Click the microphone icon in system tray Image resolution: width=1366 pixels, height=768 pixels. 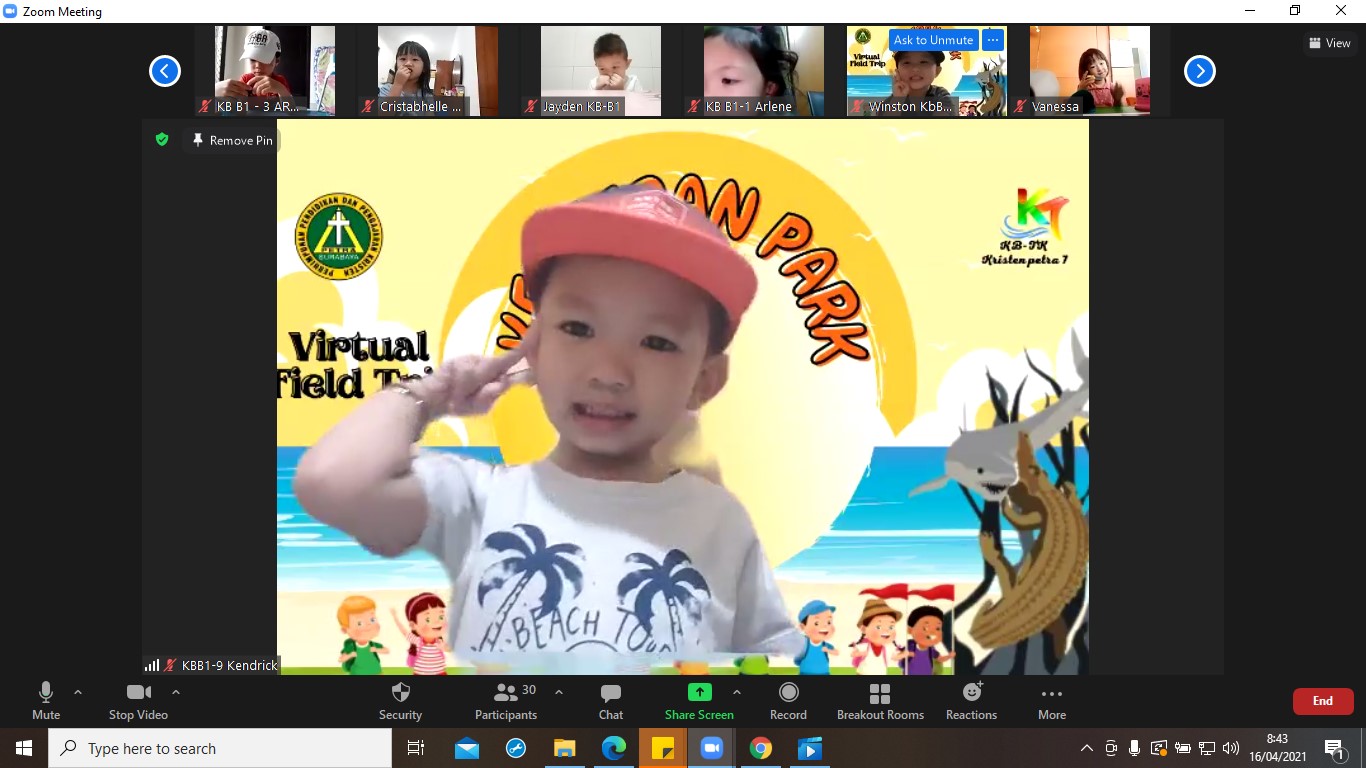pyautogui.click(x=1135, y=748)
